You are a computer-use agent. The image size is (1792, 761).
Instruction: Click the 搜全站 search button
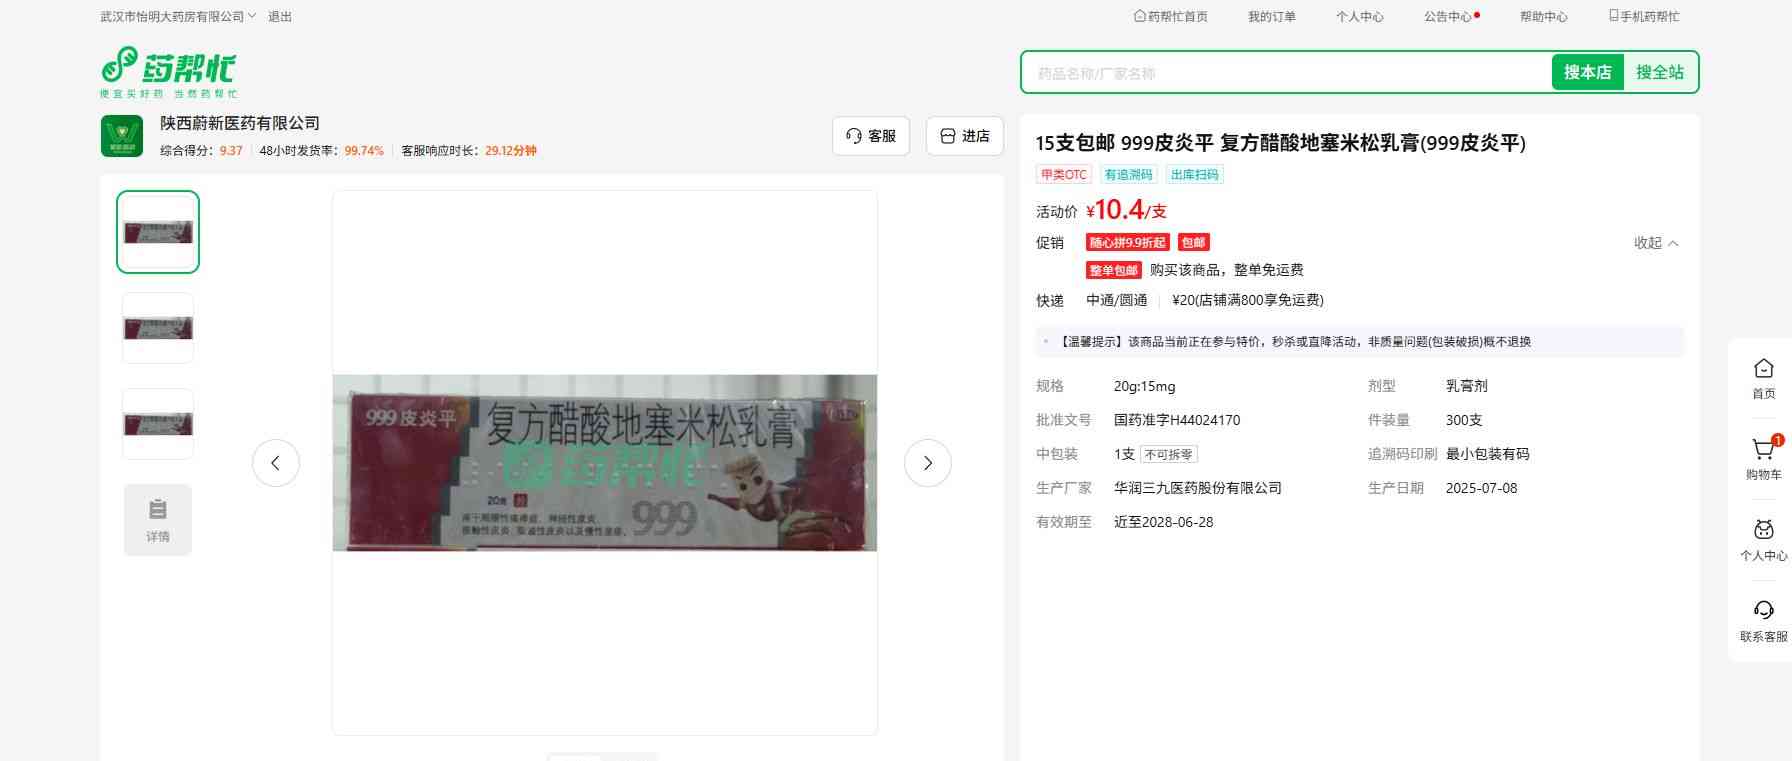point(1659,73)
